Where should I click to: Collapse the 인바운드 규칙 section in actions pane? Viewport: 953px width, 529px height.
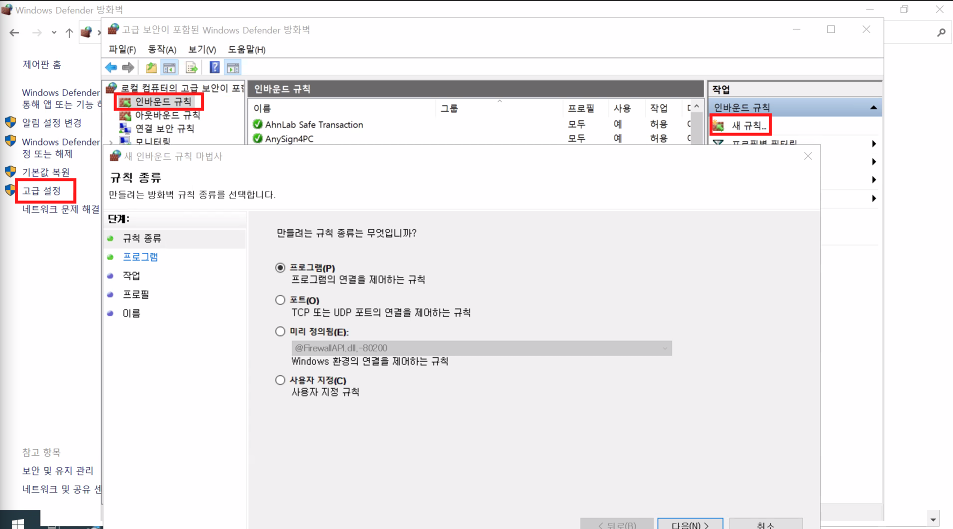click(873, 108)
